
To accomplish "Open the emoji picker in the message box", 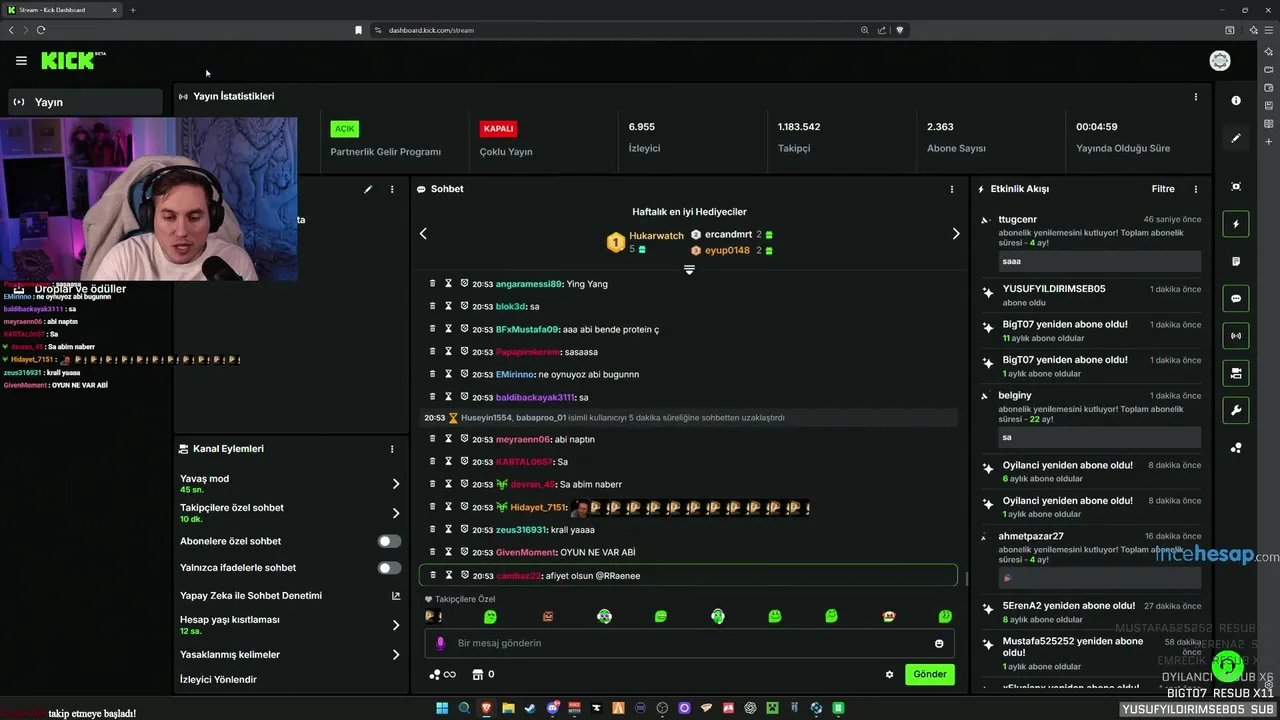I will (x=939, y=643).
